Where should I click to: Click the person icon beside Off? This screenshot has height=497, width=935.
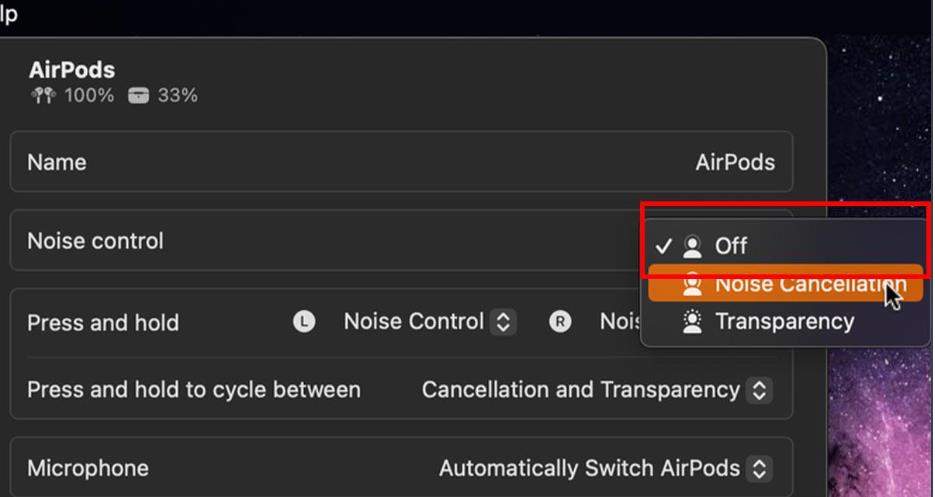[692, 246]
